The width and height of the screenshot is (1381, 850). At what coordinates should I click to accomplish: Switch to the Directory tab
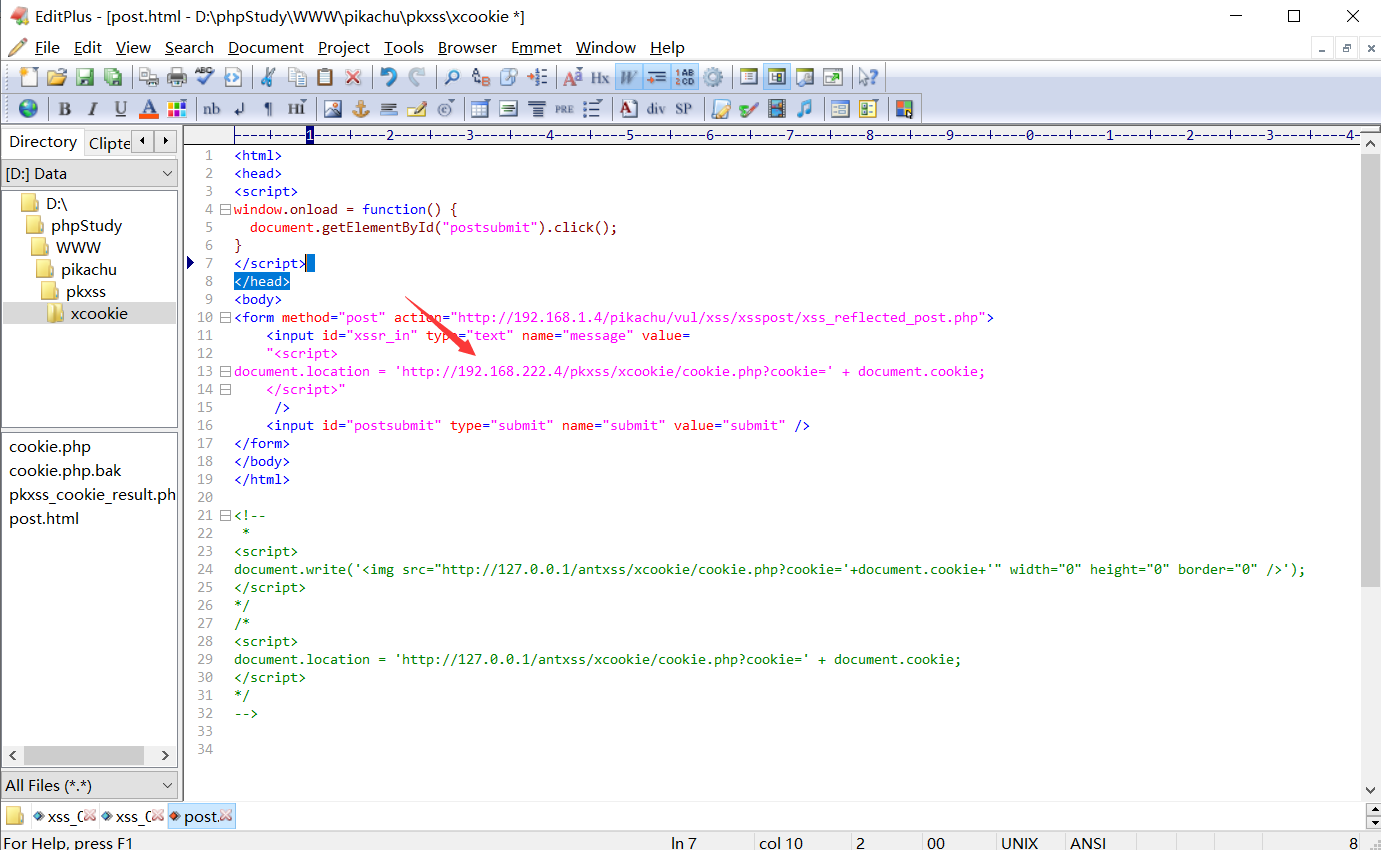[43, 142]
